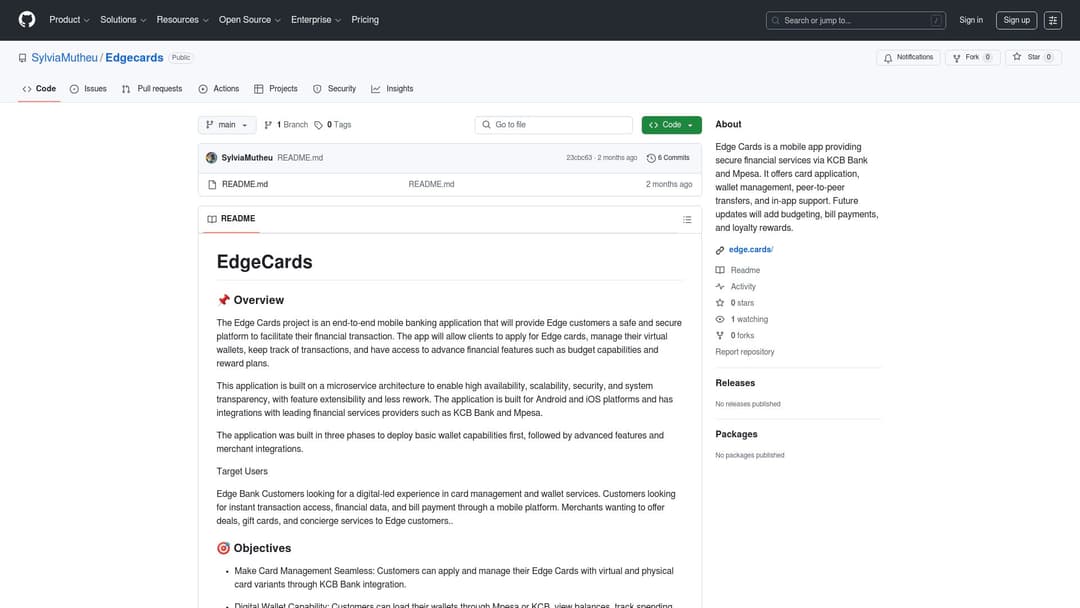Open the Projects tab
This screenshot has height=608, width=1080.
(276, 89)
